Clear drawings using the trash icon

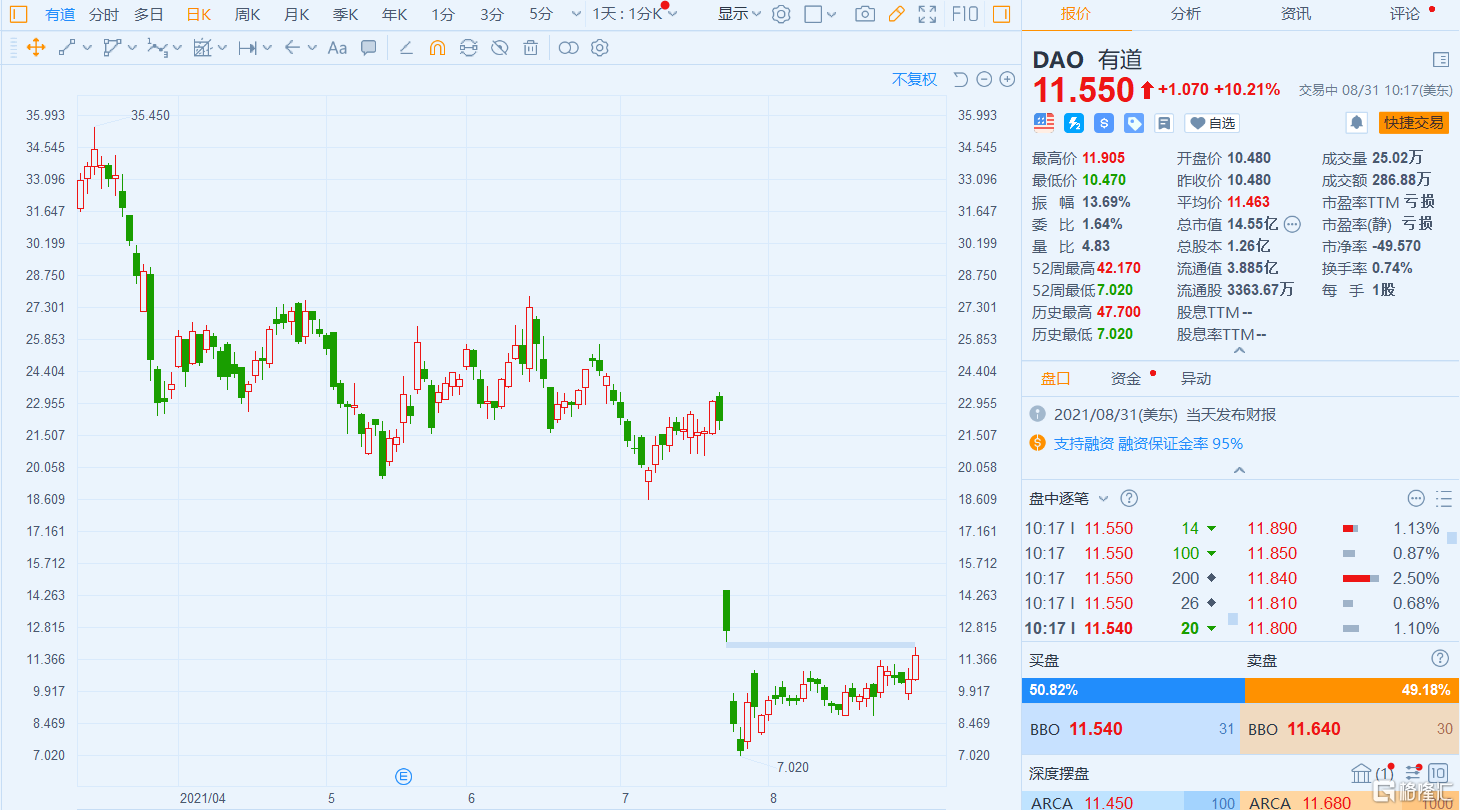coord(530,46)
